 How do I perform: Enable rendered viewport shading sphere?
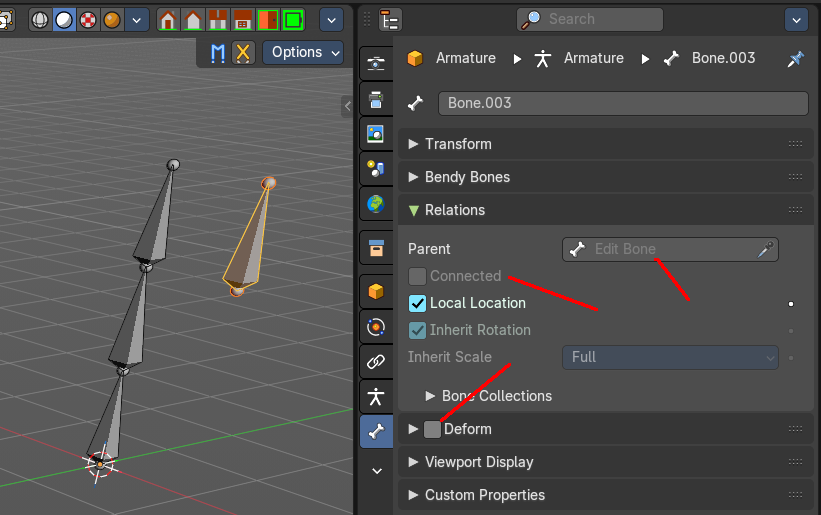click(112, 20)
